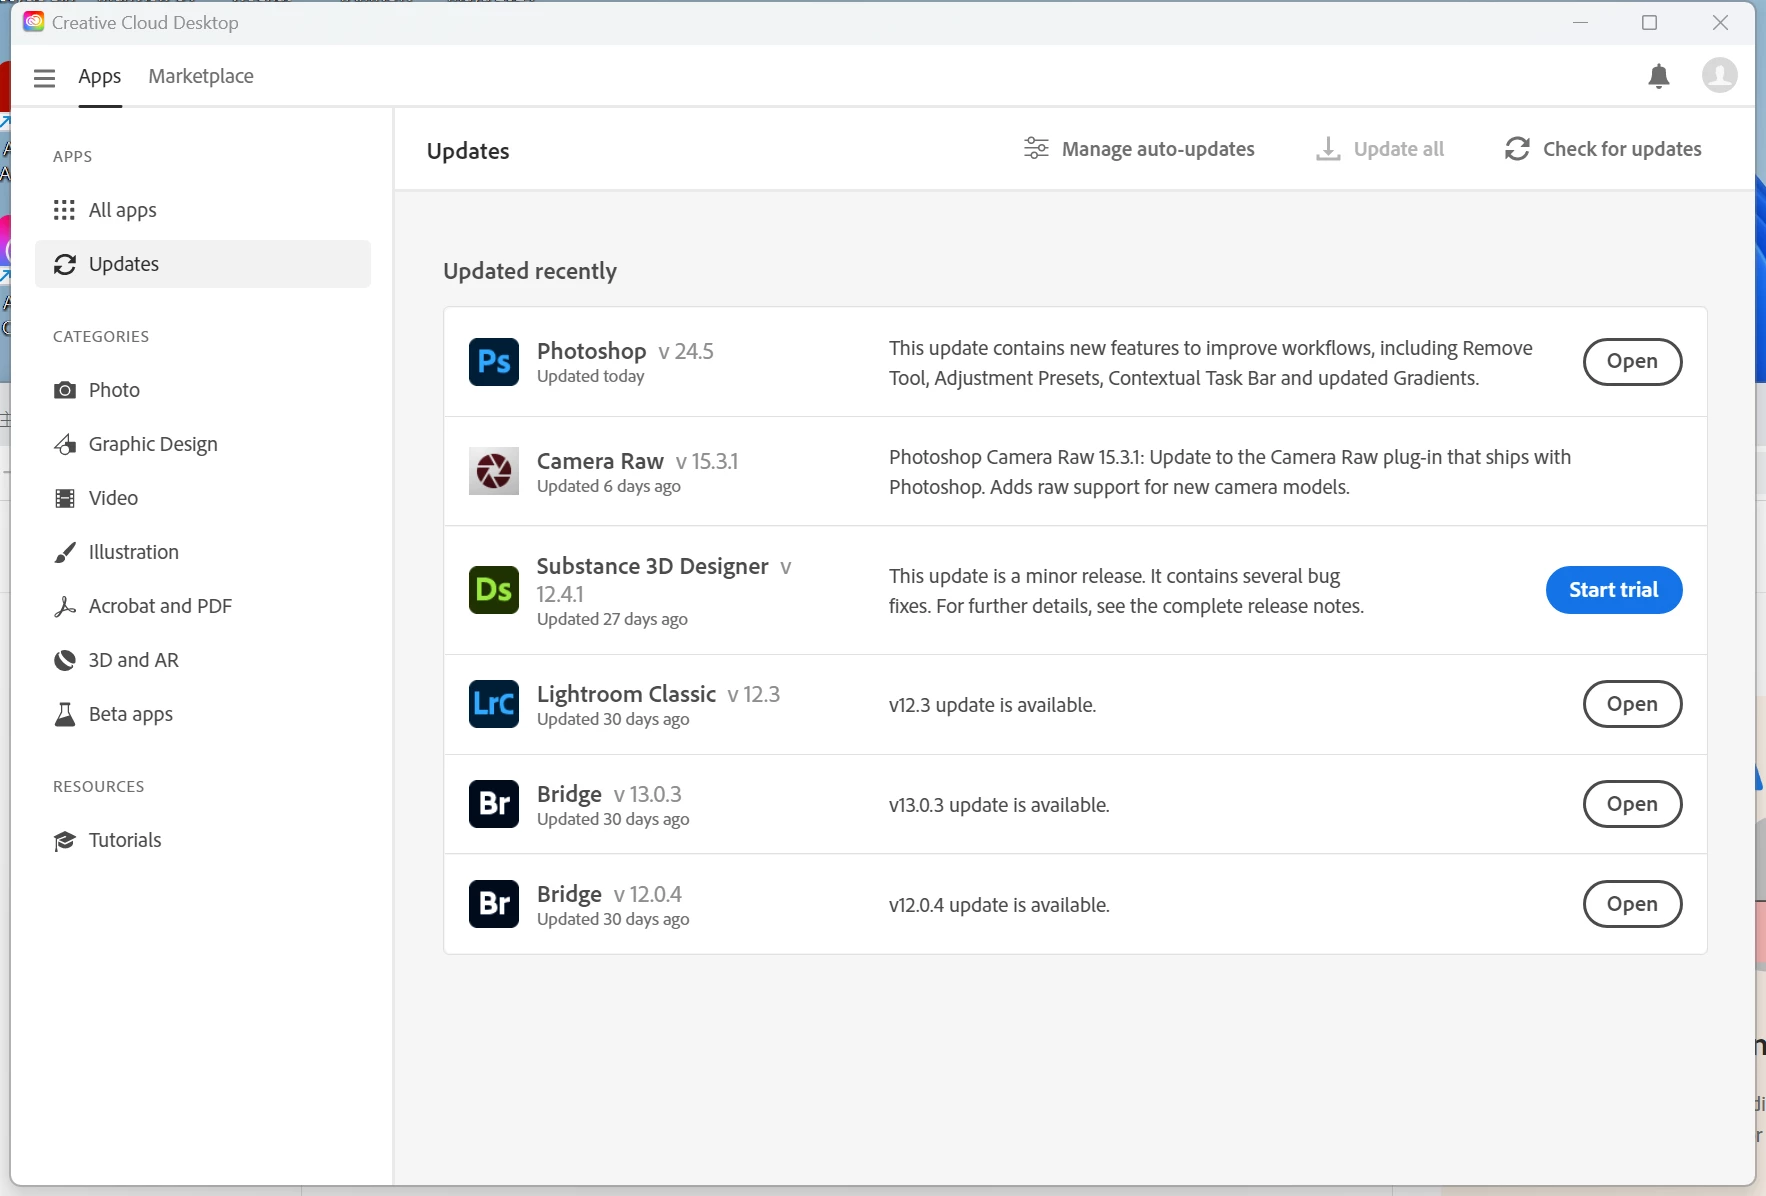Open the 3D and AR category
This screenshot has height=1196, width=1766.
click(203, 660)
